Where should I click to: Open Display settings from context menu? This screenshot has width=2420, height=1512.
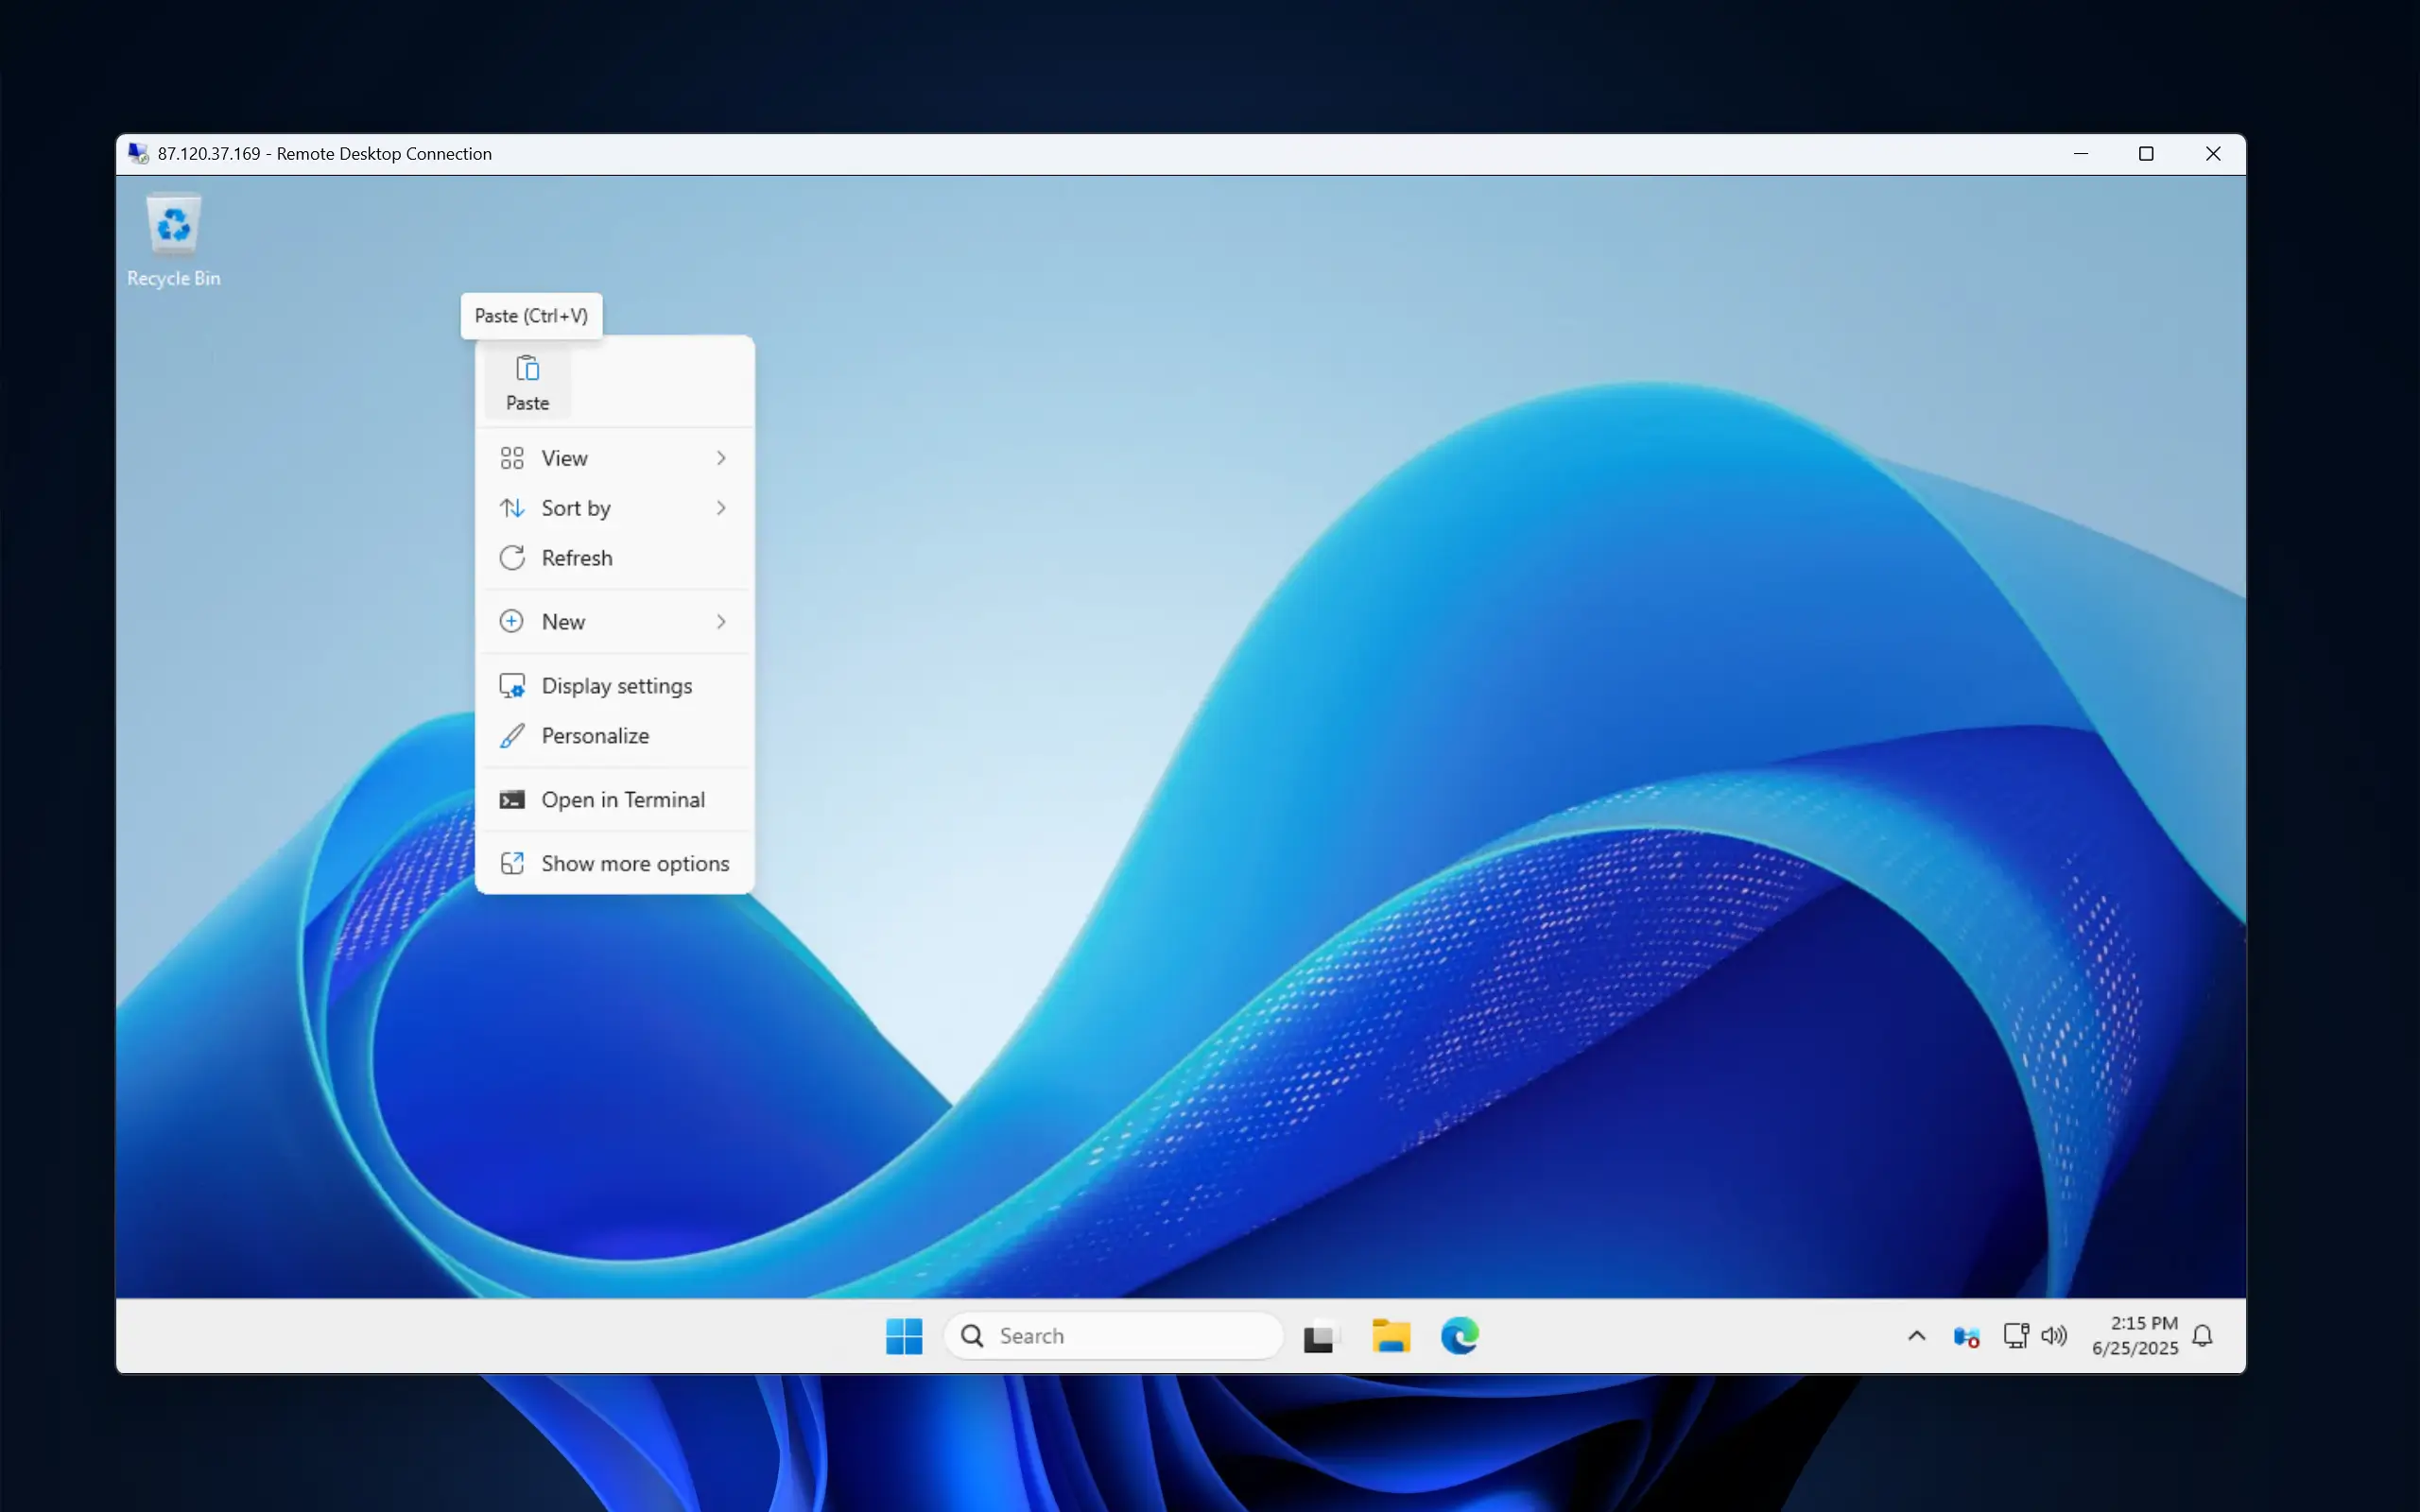pos(614,686)
